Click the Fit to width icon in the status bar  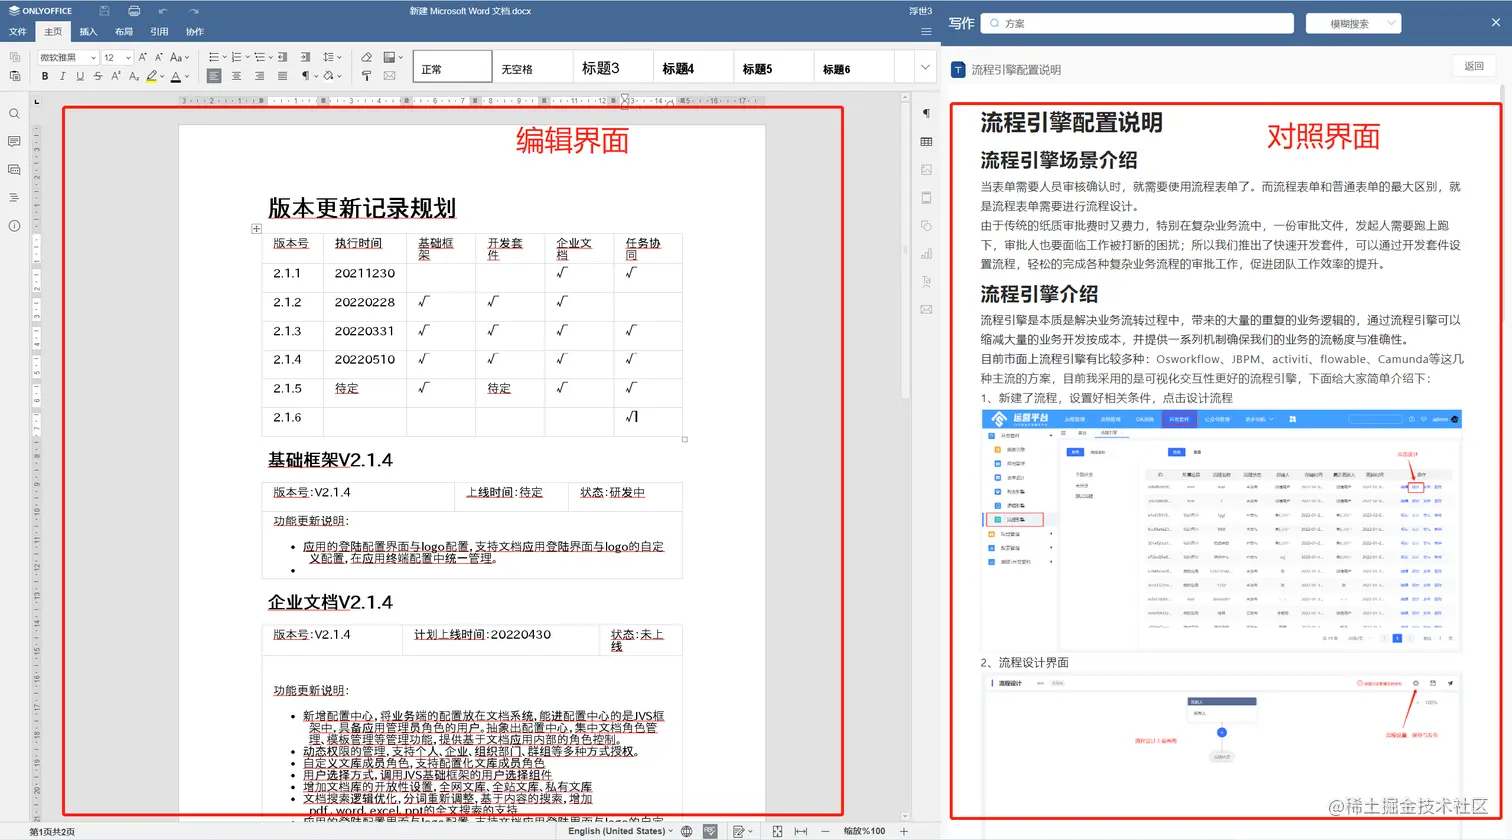pyautogui.click(x=801, y=831)
